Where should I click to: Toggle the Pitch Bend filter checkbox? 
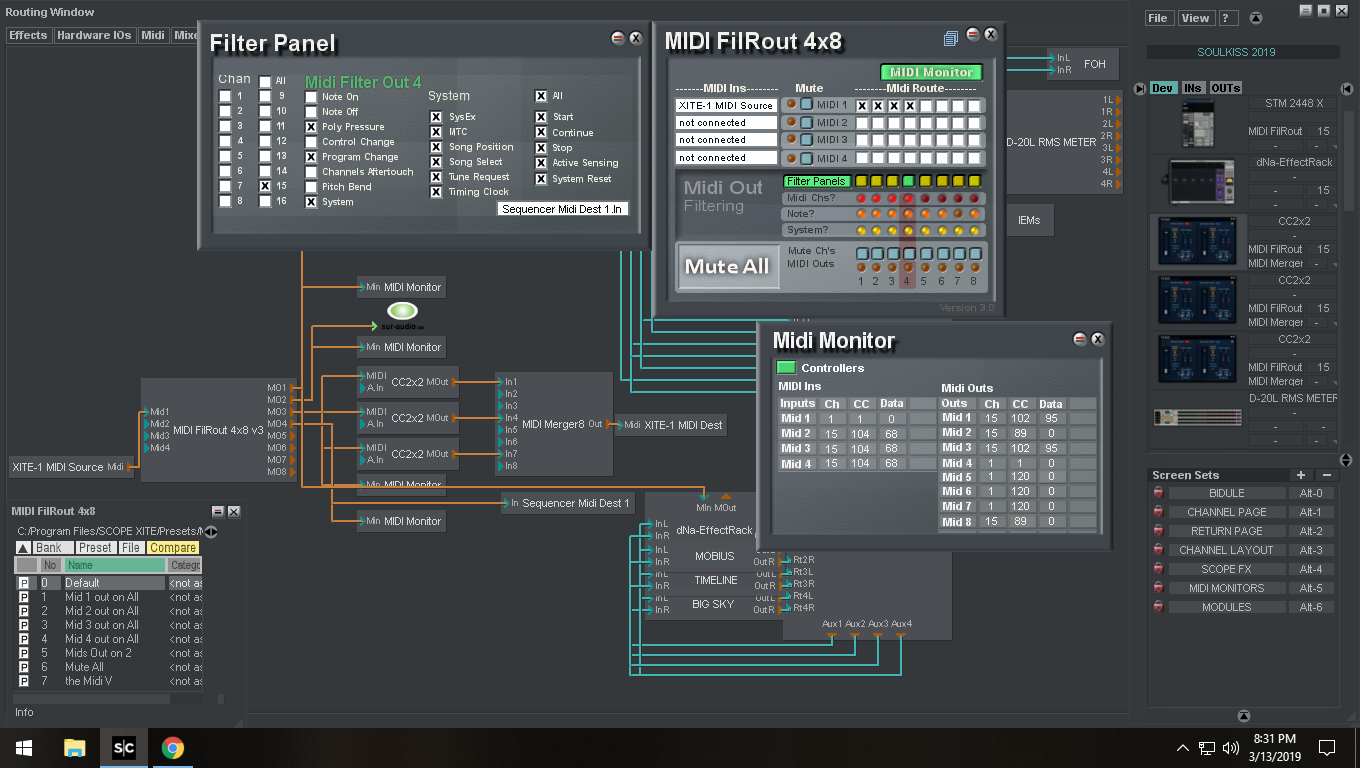[x=311, y=187]
